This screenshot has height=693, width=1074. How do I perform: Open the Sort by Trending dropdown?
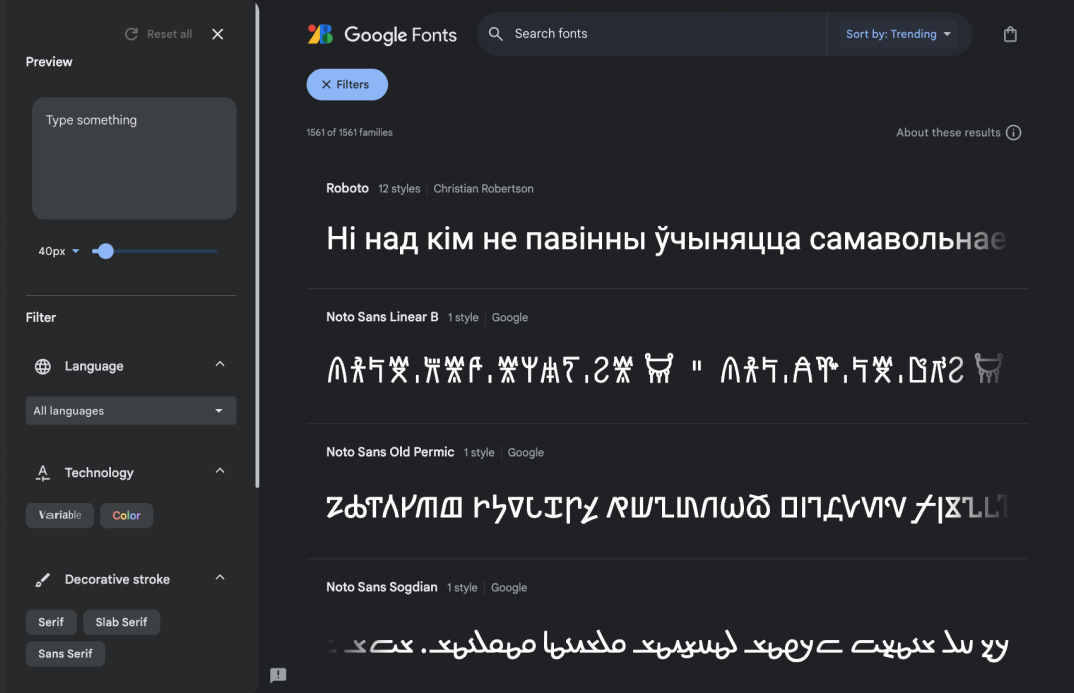point(898,34)
